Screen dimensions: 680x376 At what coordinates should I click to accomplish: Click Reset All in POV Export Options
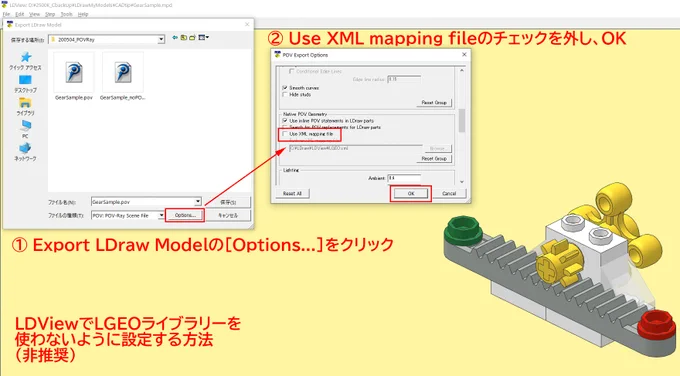pyautogui.click(x=292, y=193)
